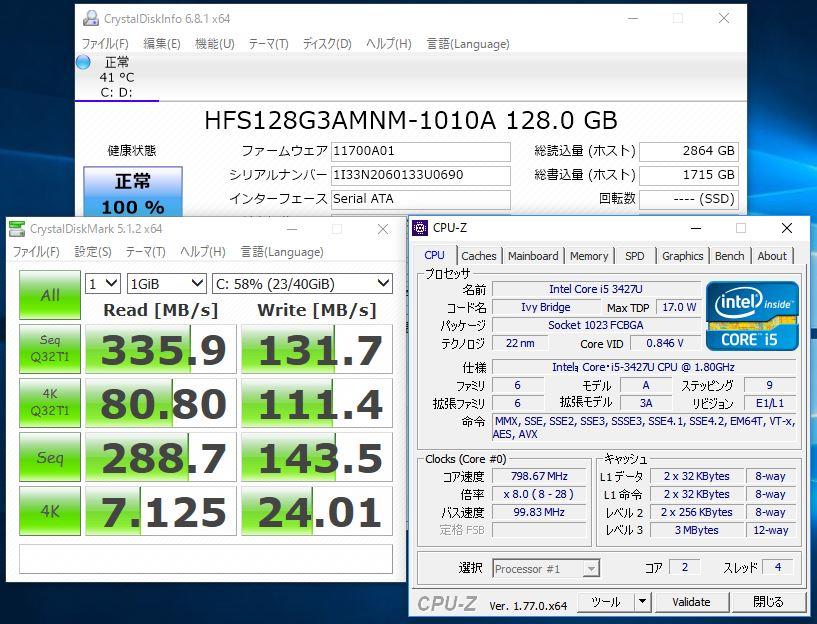Click the Seq Q32T1 read result 335.9

click(x=161, y=349)
